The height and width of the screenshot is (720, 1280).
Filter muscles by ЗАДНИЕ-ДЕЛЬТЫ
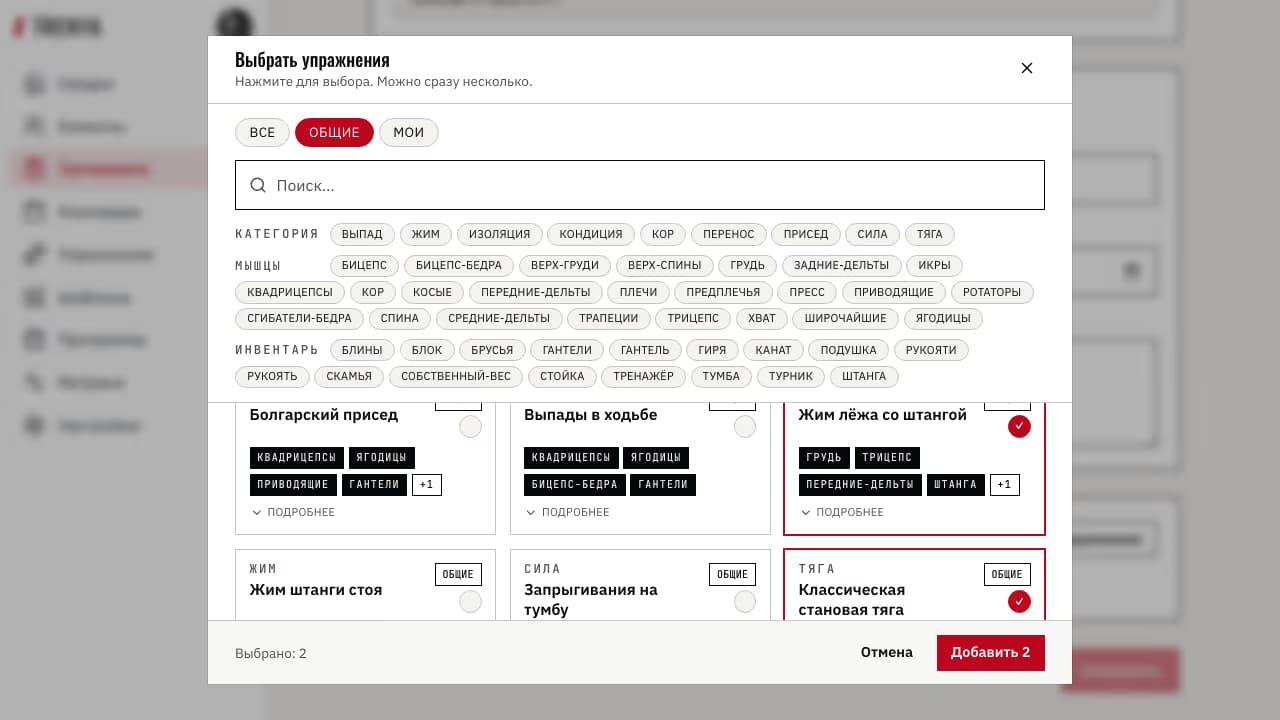click(x=841, y=265)
